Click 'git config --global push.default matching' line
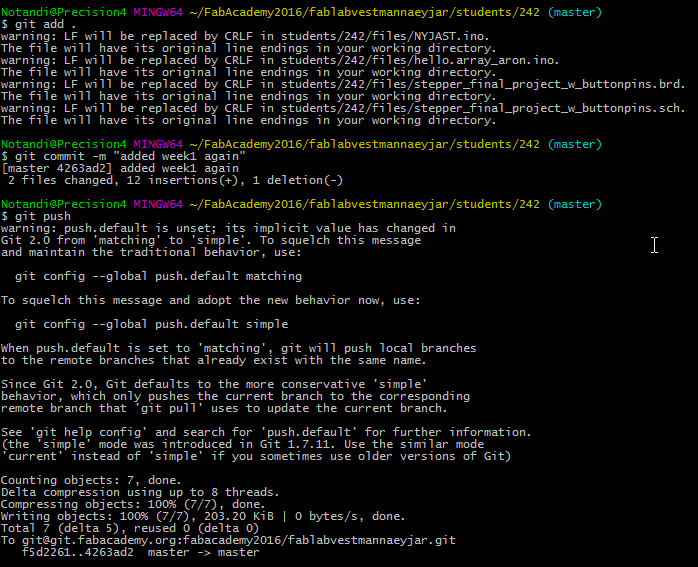Viewport: 698px width, 567px height. click(158, 276)
